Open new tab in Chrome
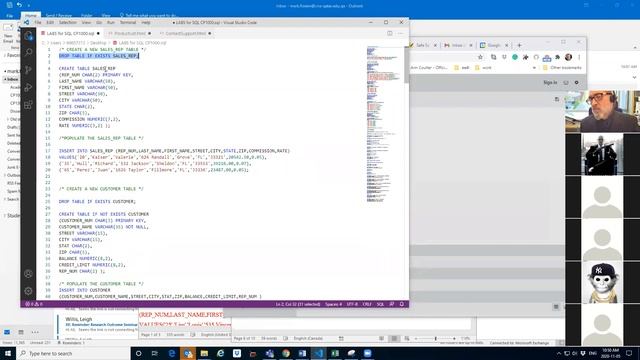Screen dimensions: 640x360 tap(519, 45)
